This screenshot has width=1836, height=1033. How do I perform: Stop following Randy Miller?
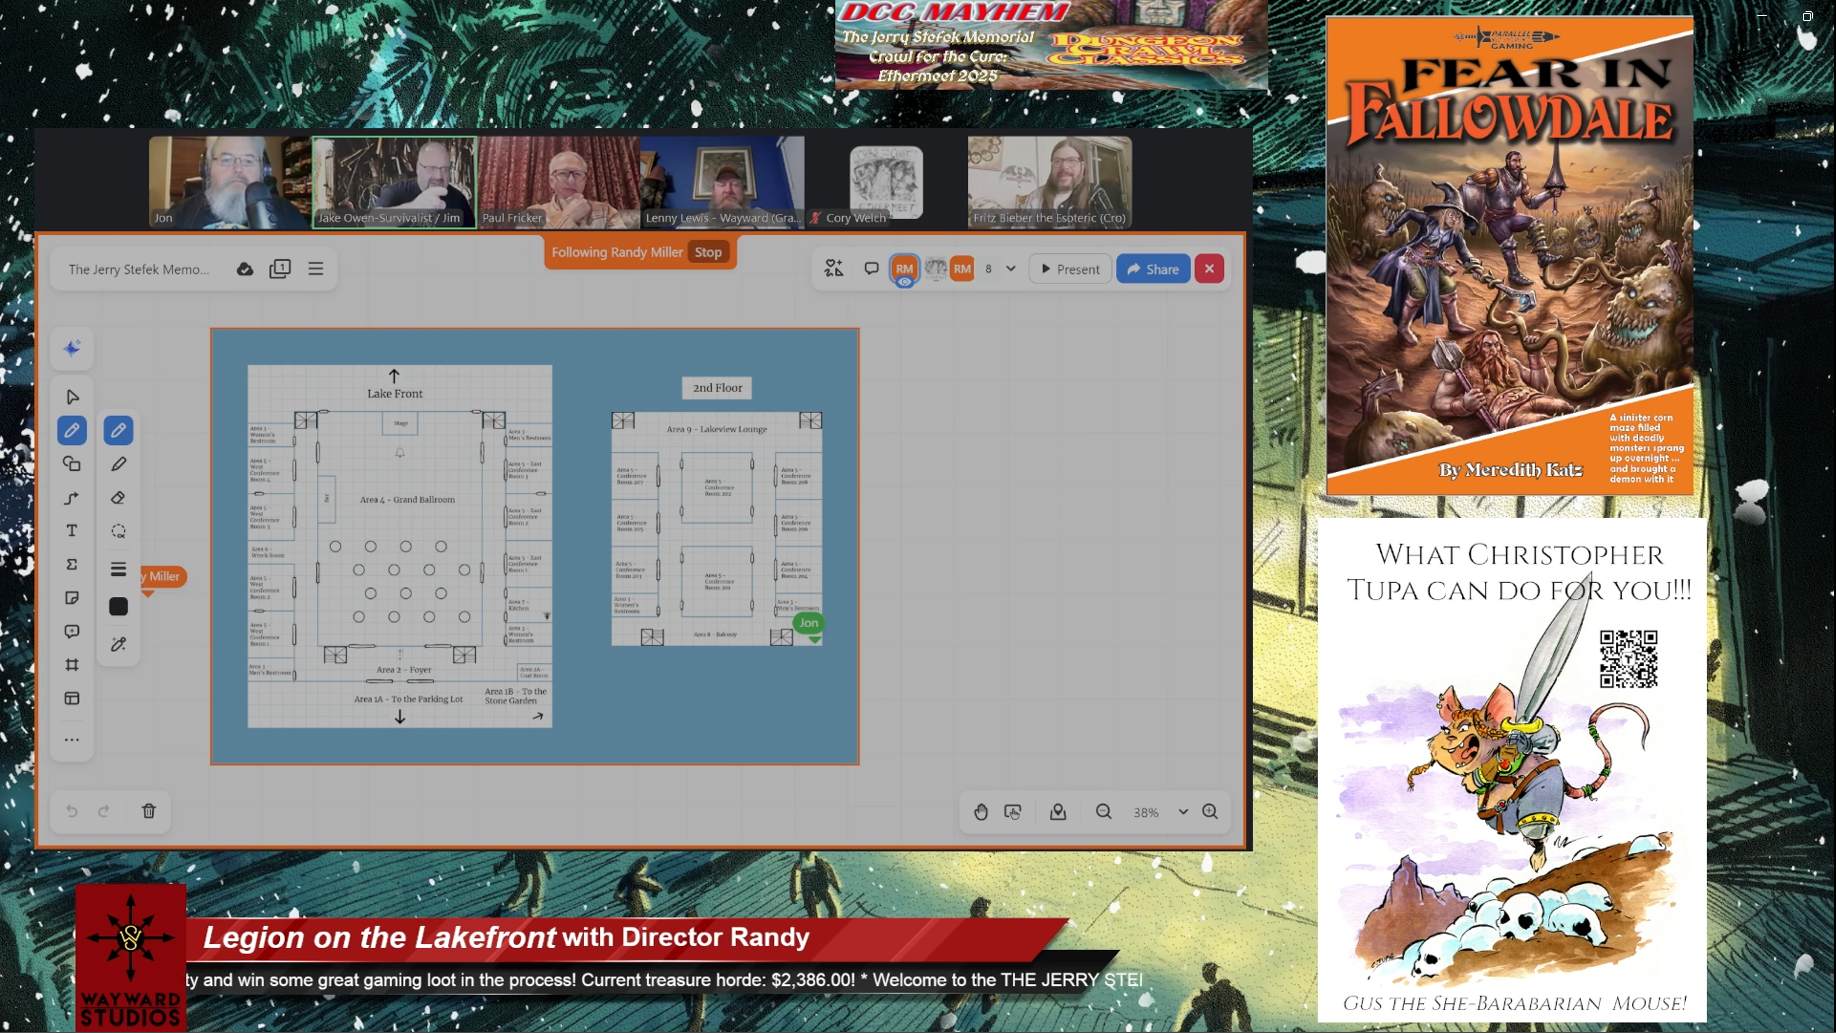pyautogui.click(x=708, y=252)
